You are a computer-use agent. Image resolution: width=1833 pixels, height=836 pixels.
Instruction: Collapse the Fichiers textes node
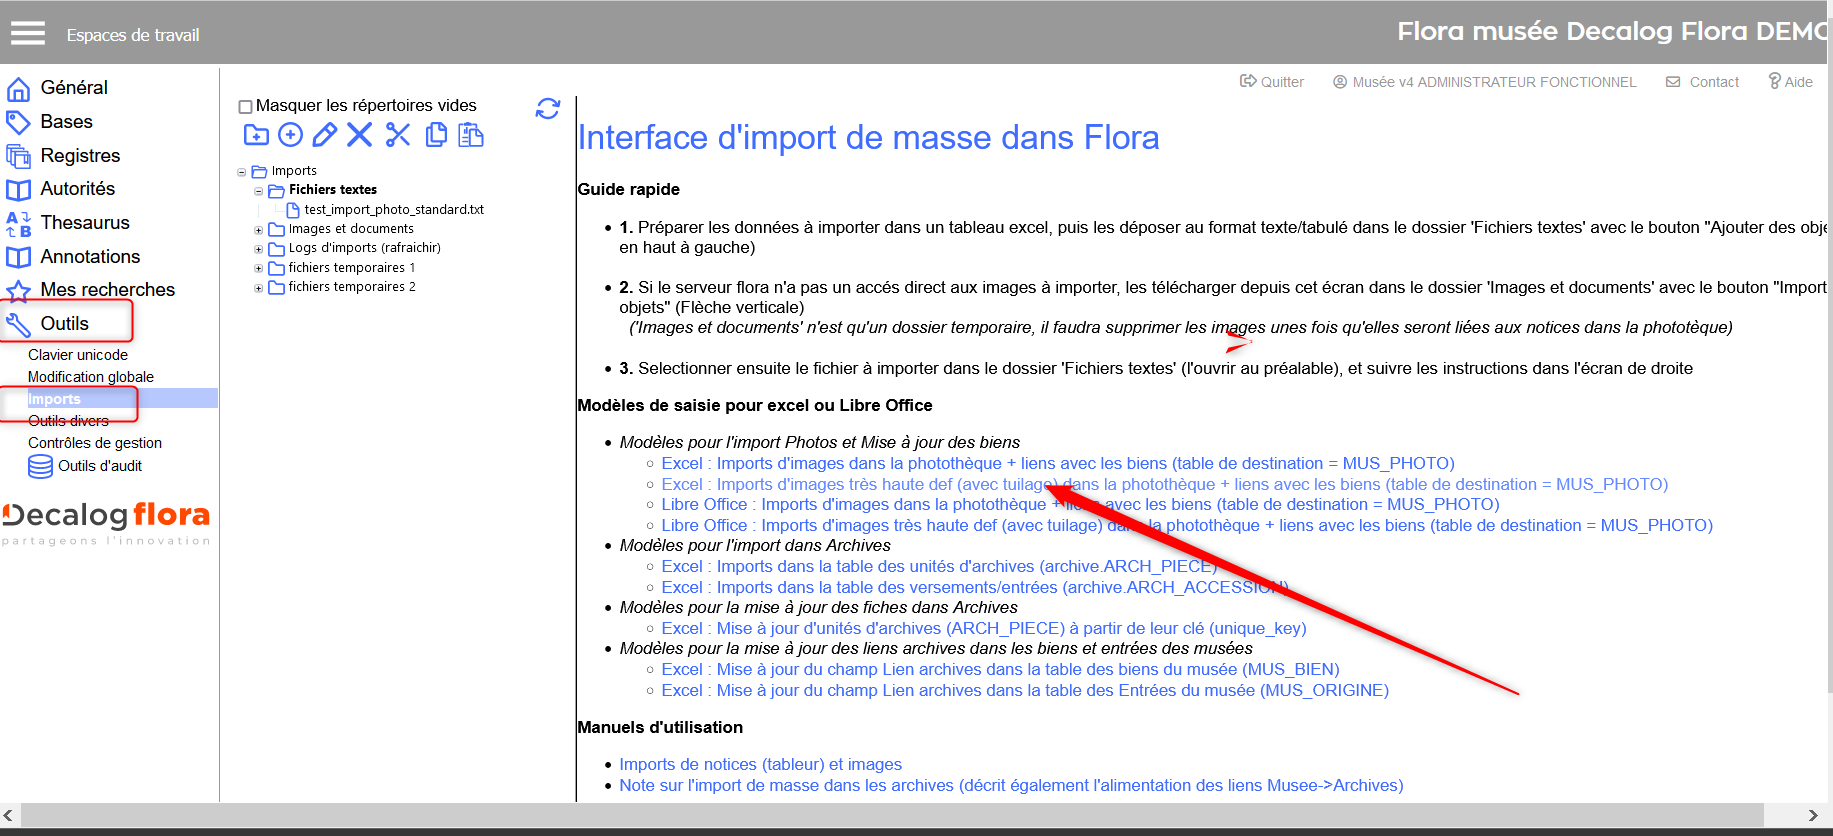coord(258,191)
